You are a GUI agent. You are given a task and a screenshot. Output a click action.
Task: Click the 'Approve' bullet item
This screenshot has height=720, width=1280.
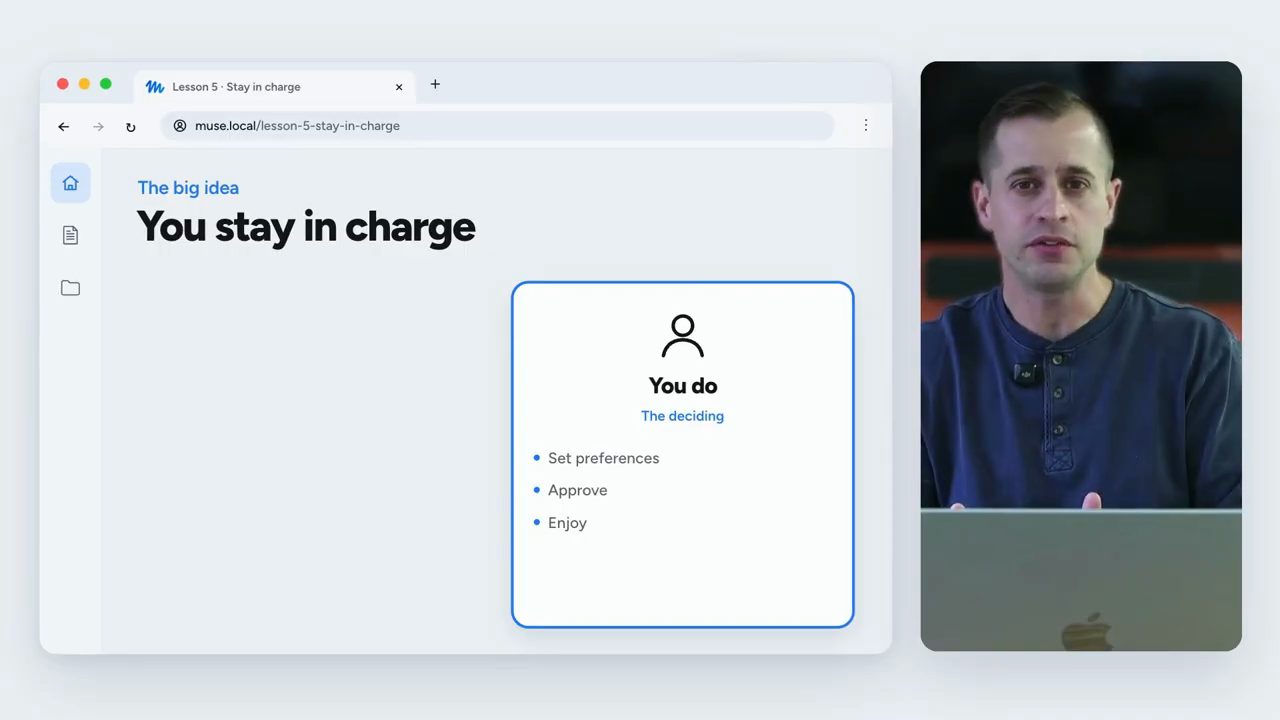[570, 490]
